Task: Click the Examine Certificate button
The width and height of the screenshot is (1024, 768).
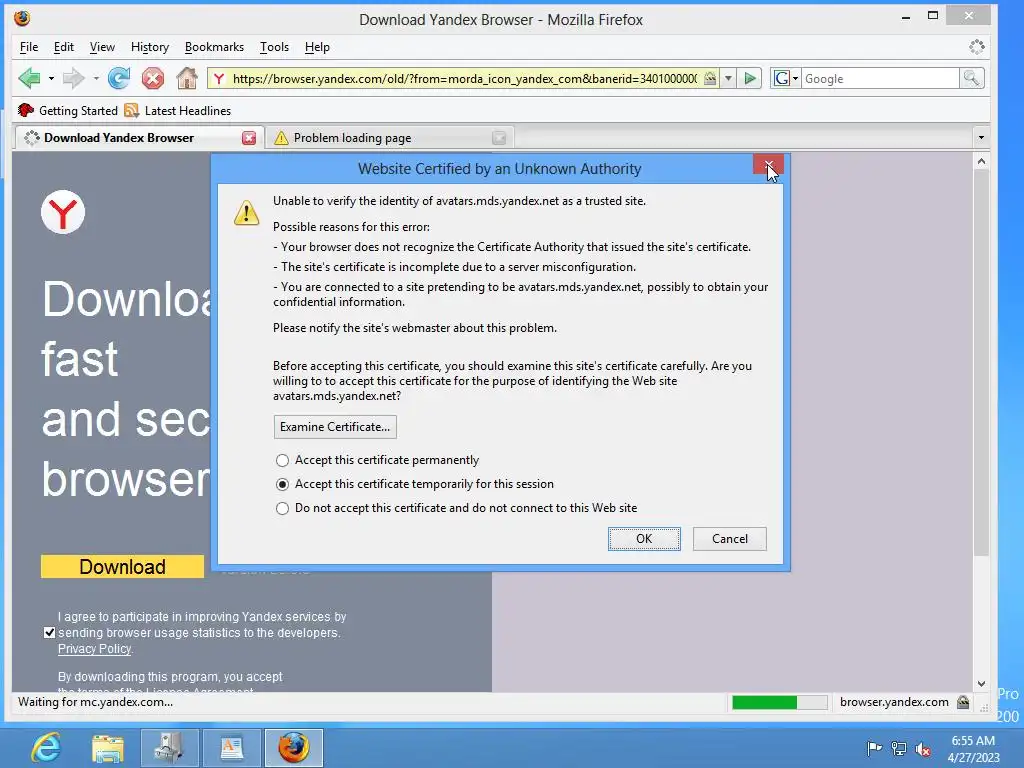Action: click(335, 427)
